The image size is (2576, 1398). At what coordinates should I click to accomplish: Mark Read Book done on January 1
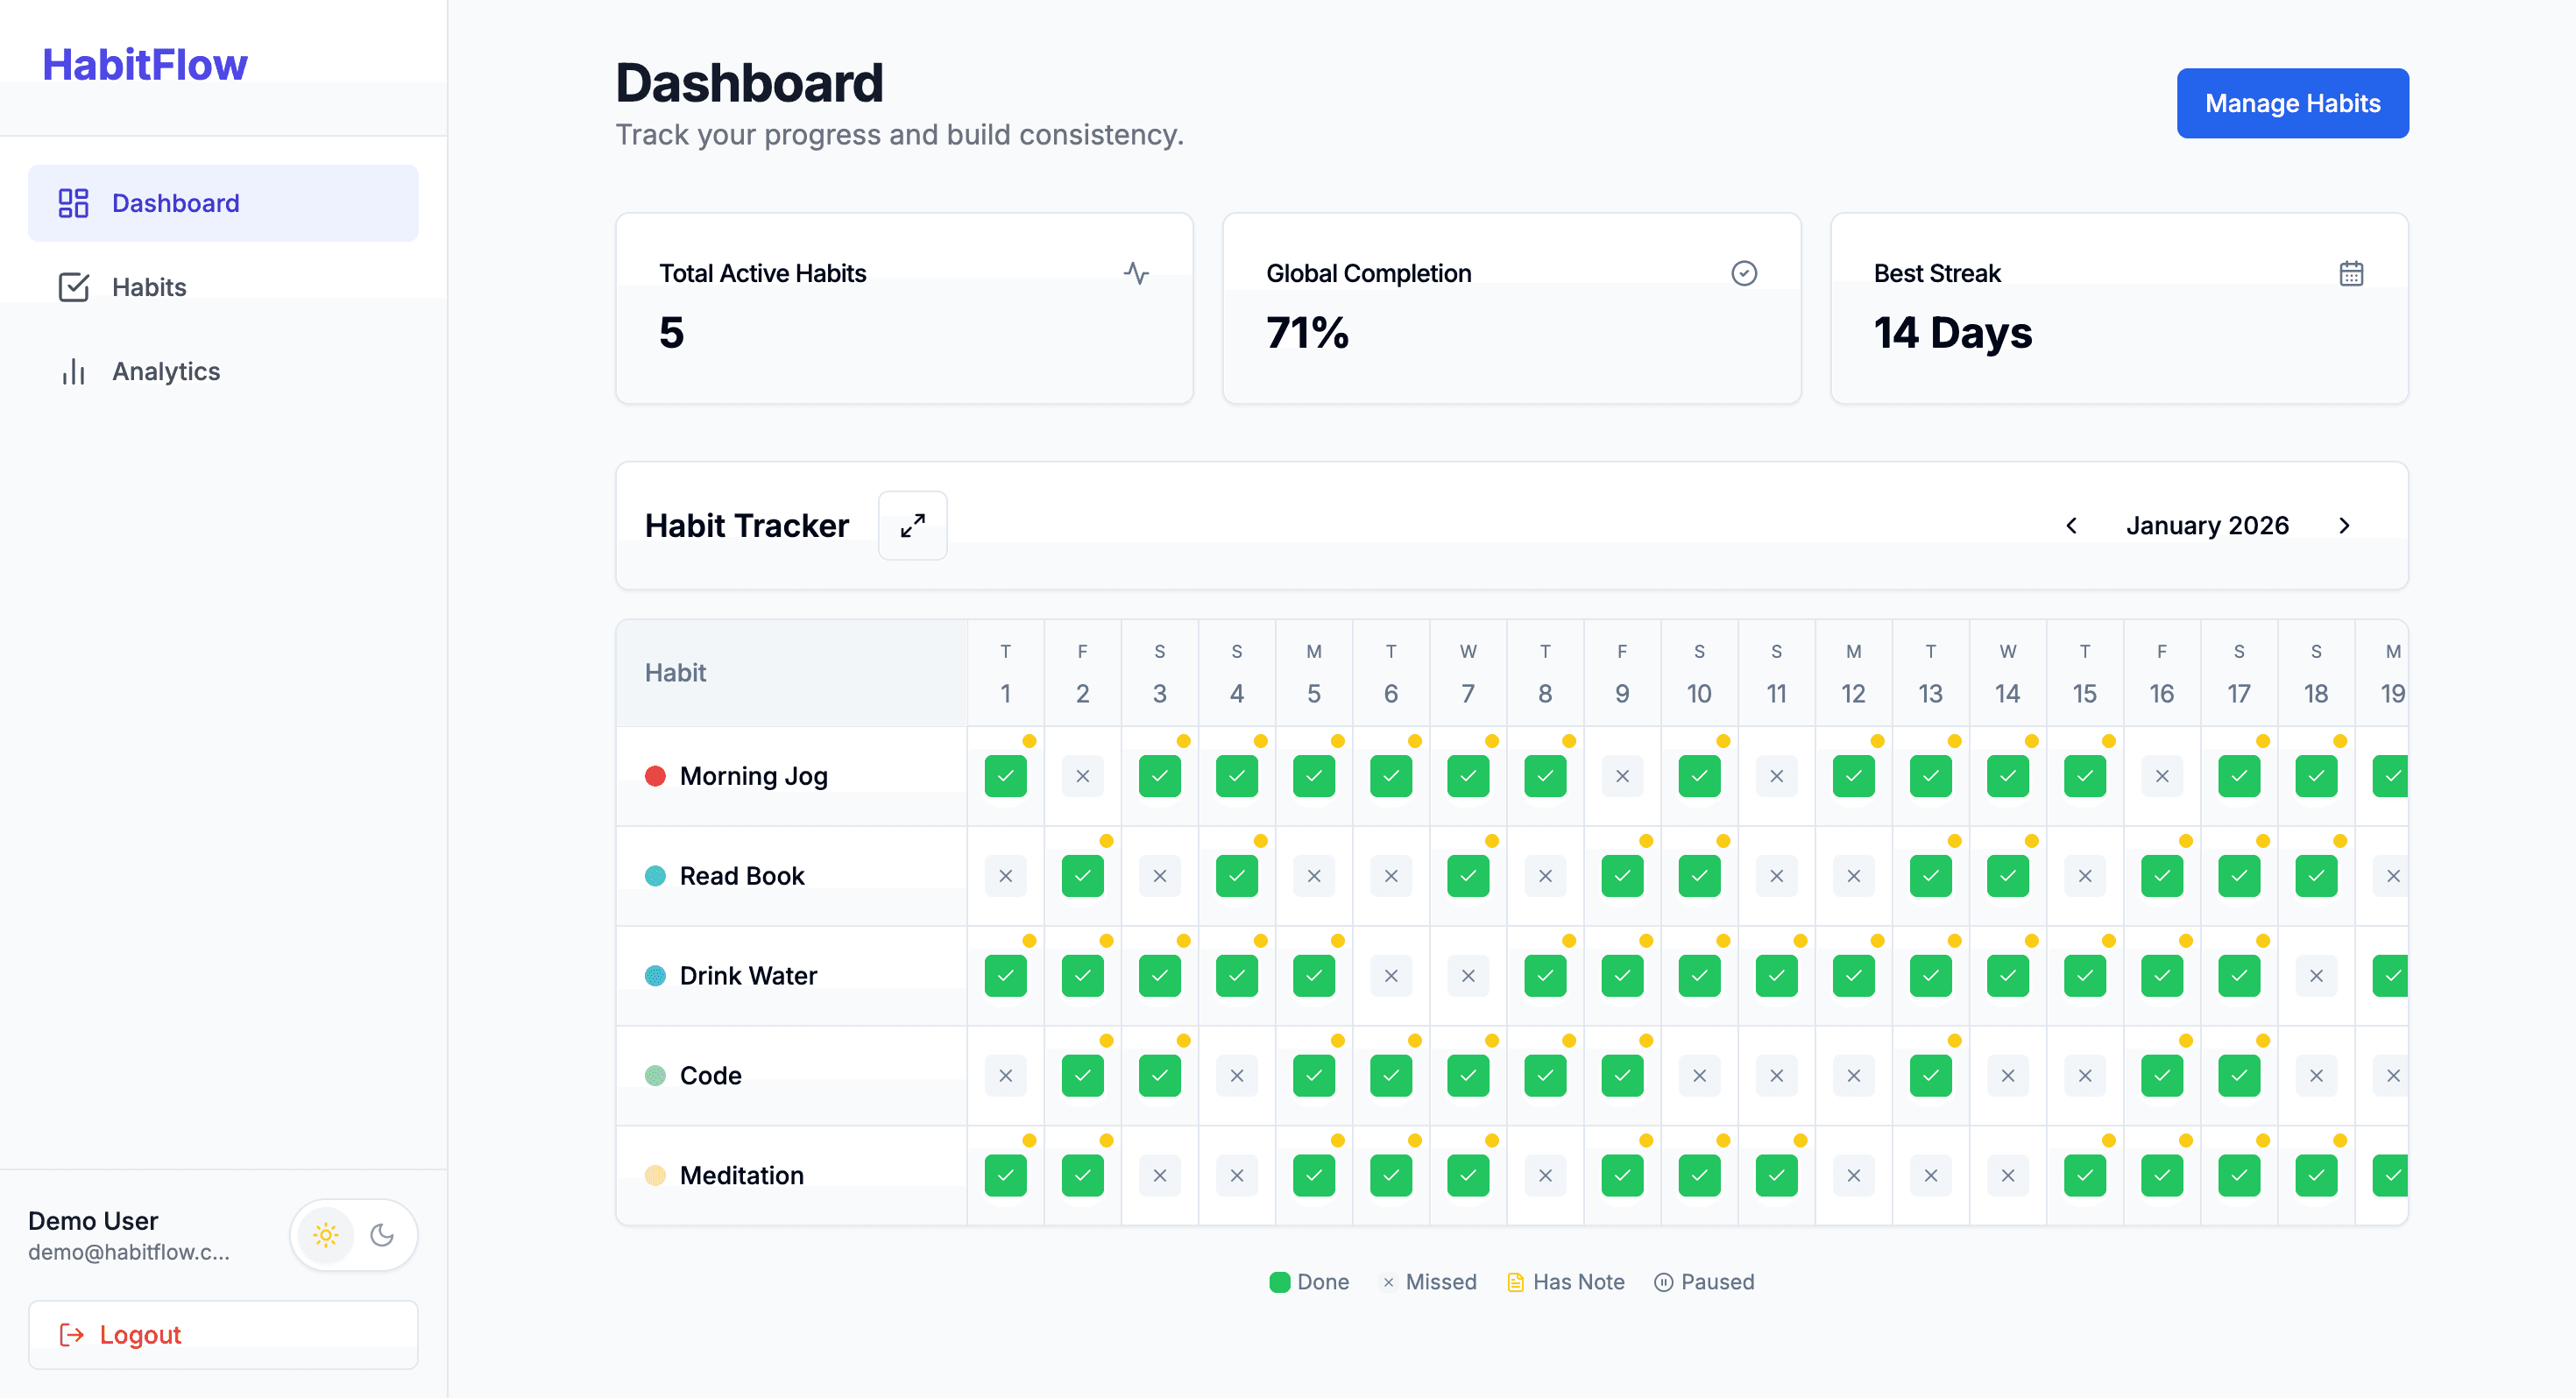(1005, 875)
